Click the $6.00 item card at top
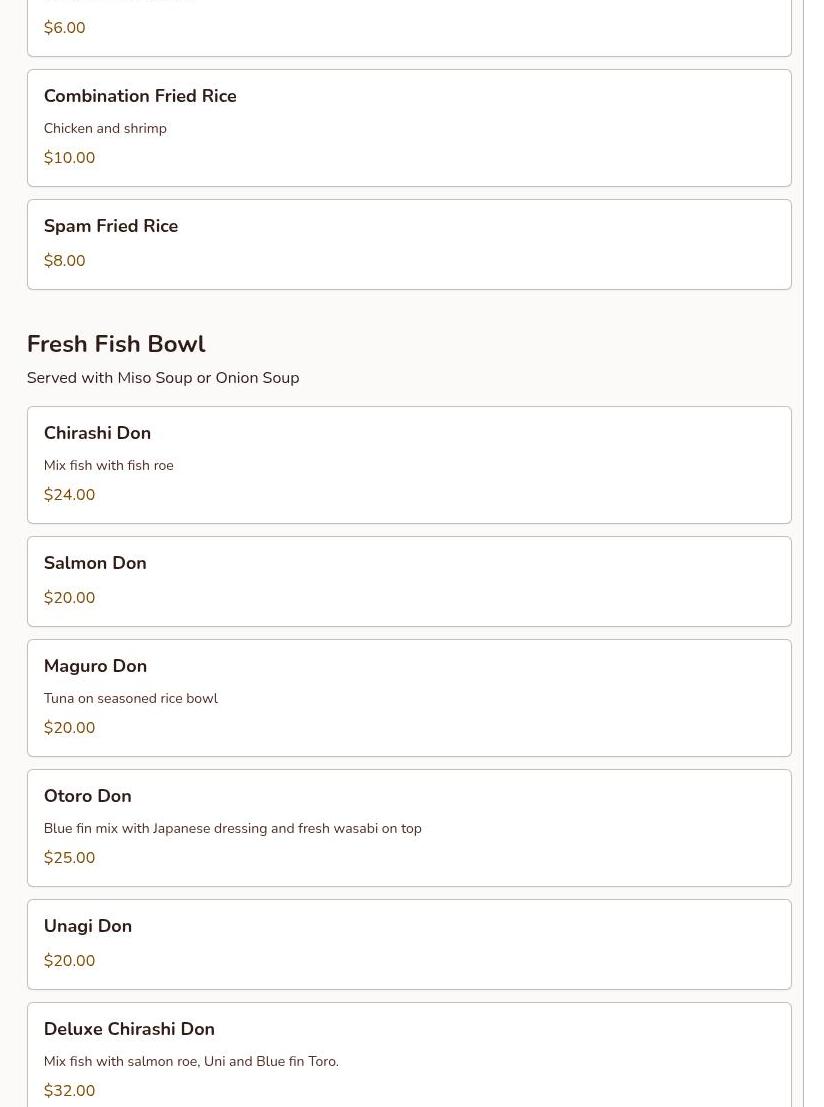This screenshot has height=1107, width=824. pos(408,28)
